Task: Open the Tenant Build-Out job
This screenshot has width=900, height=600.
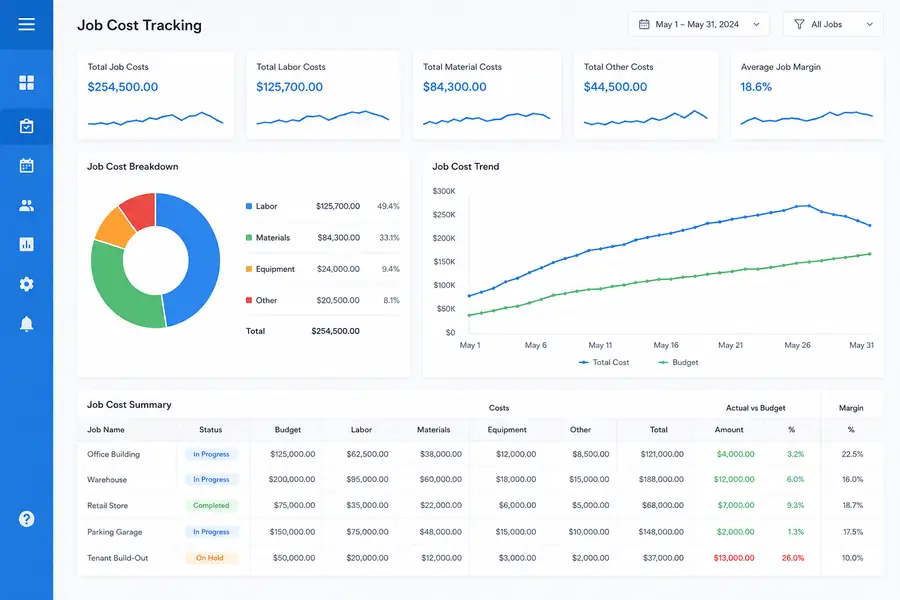Action: 480,558
